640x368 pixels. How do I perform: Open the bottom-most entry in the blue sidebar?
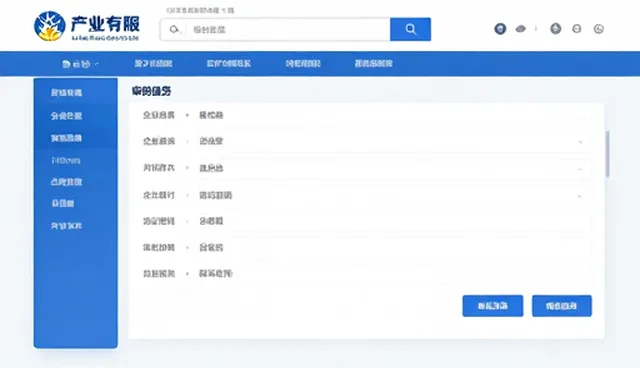(x=66, y=226)
